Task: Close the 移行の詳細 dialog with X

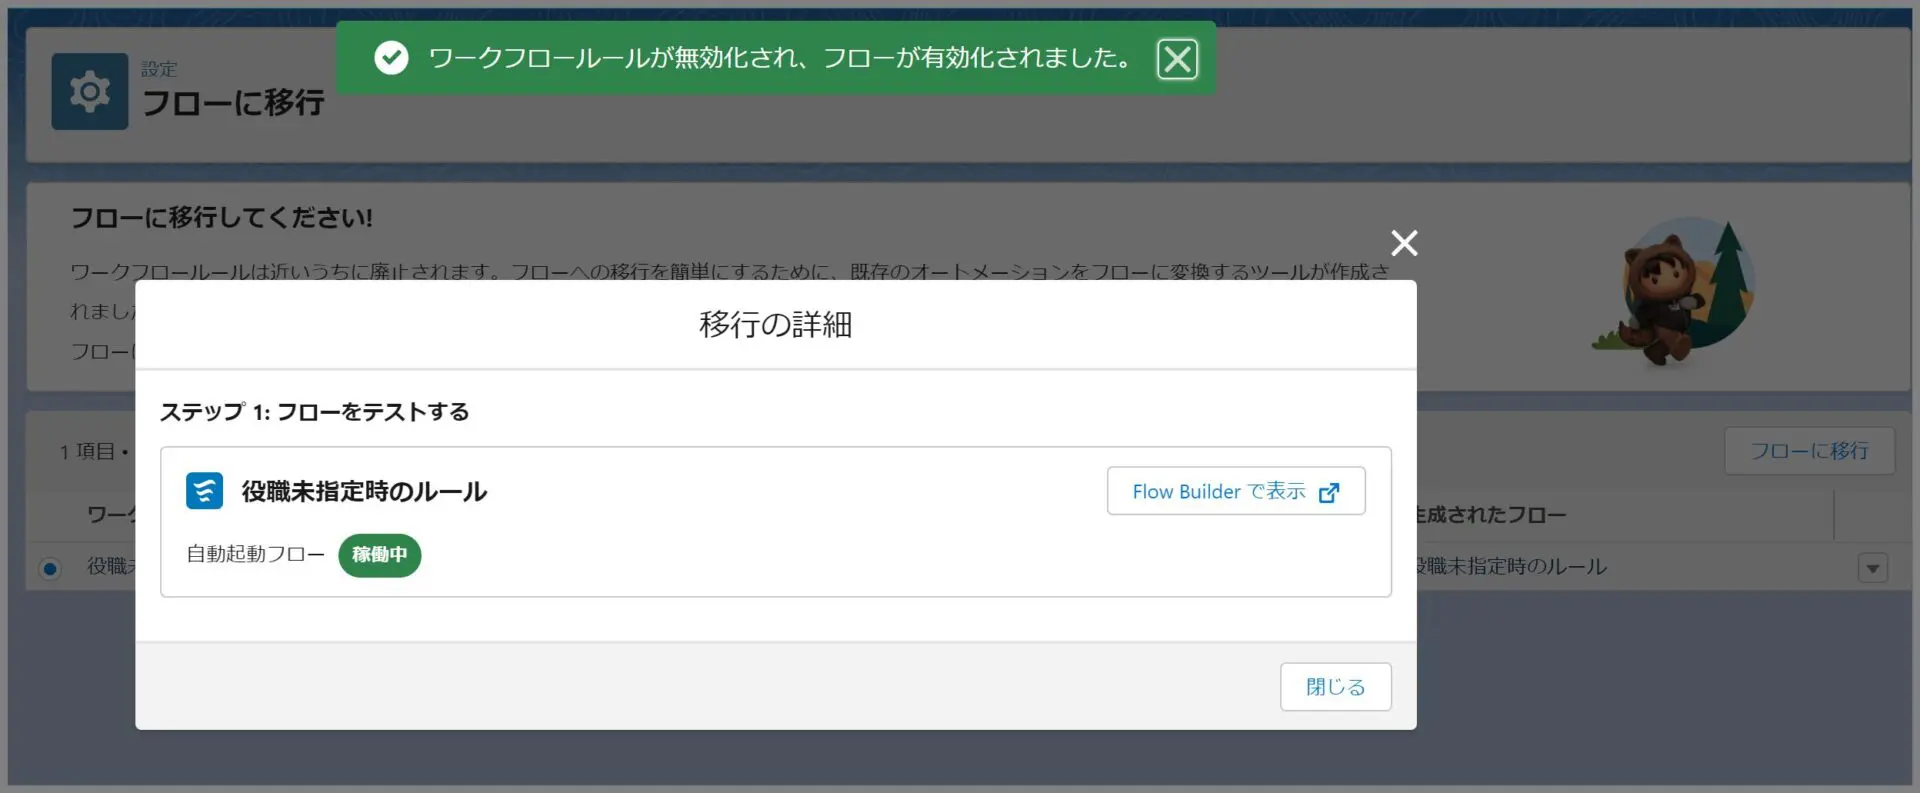Action: (x=1404, y=243)
